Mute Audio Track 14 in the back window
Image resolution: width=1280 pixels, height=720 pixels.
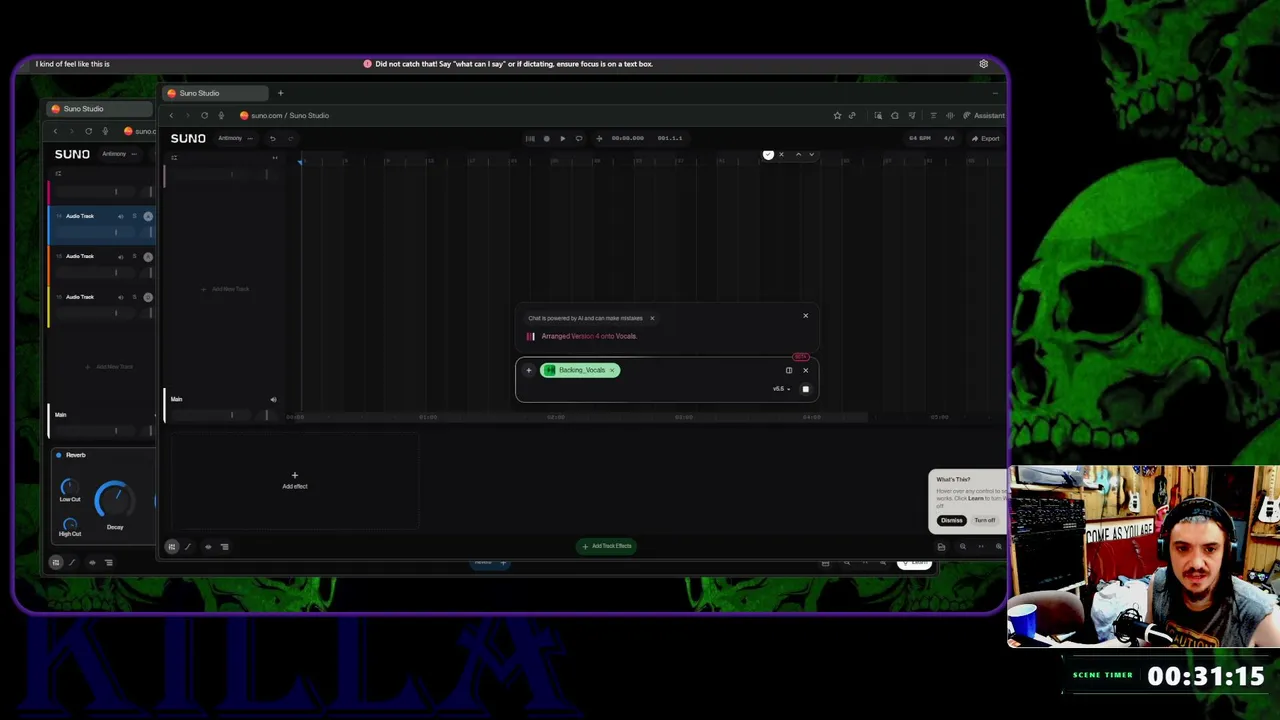(121, 216)
